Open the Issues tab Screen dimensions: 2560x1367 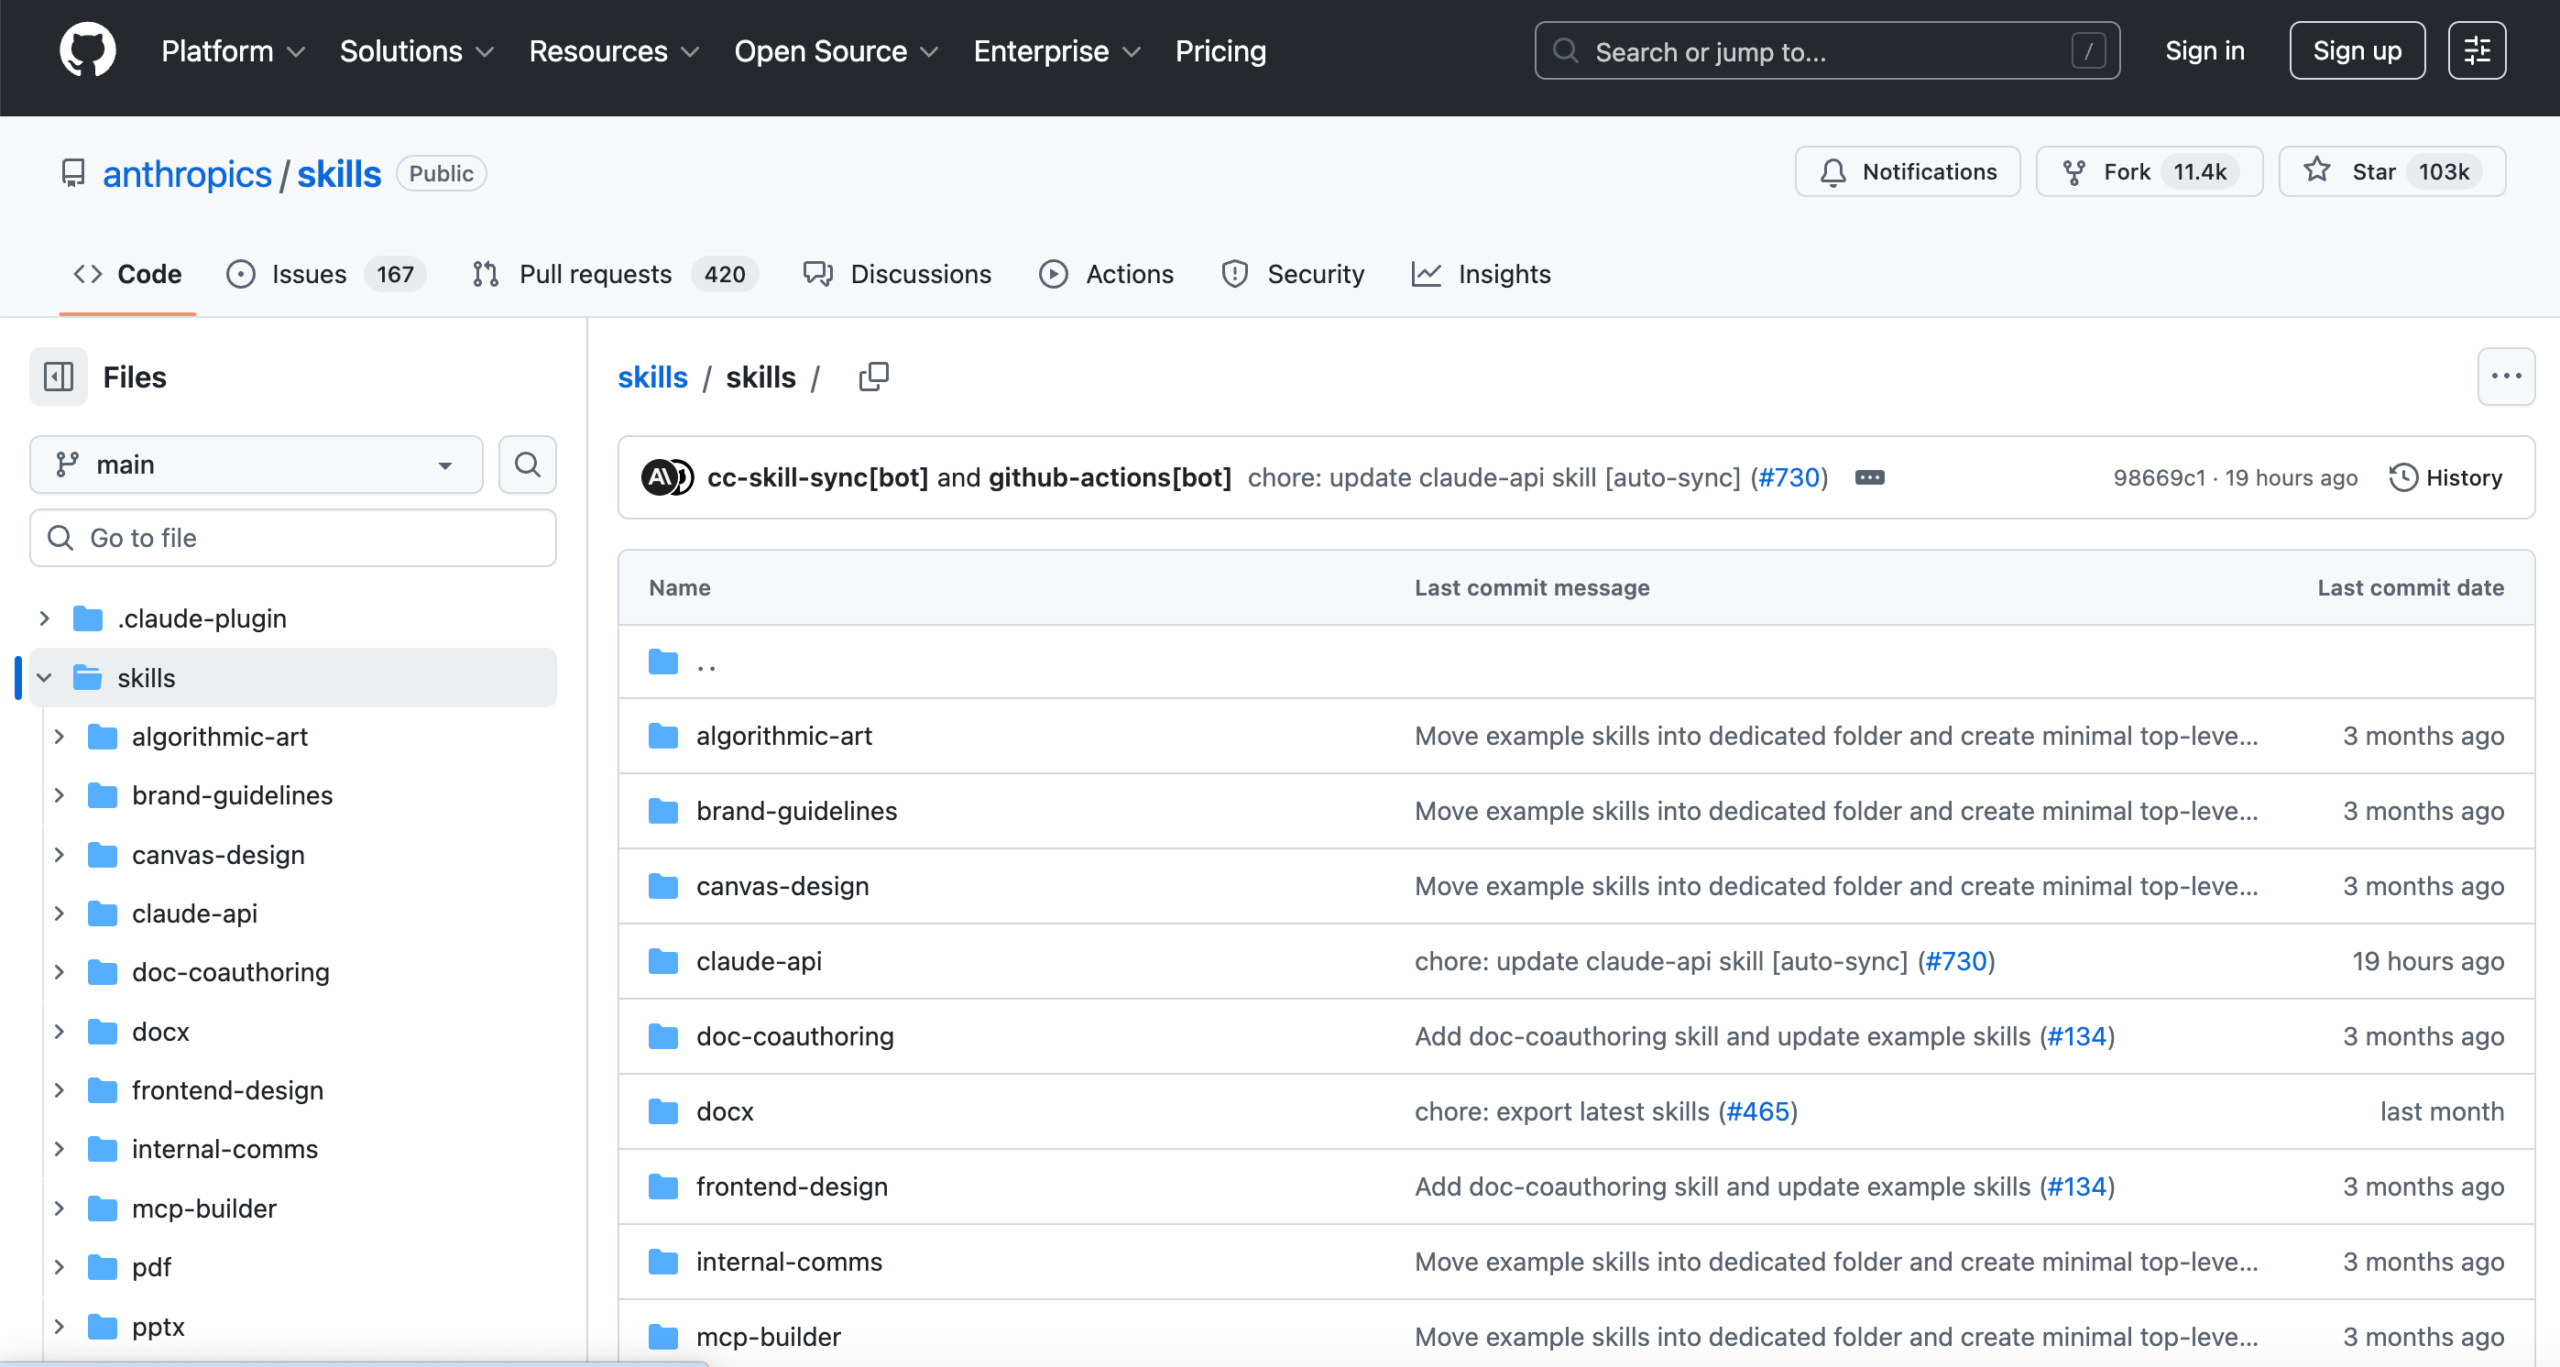pyautogui.click(x=308, y=274)
